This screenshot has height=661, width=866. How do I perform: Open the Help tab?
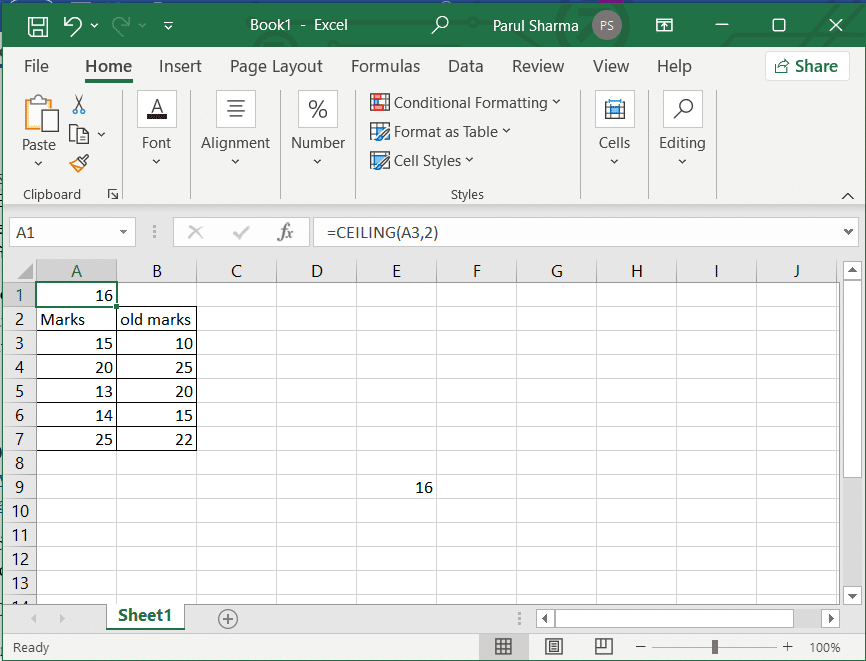point(674,66)
